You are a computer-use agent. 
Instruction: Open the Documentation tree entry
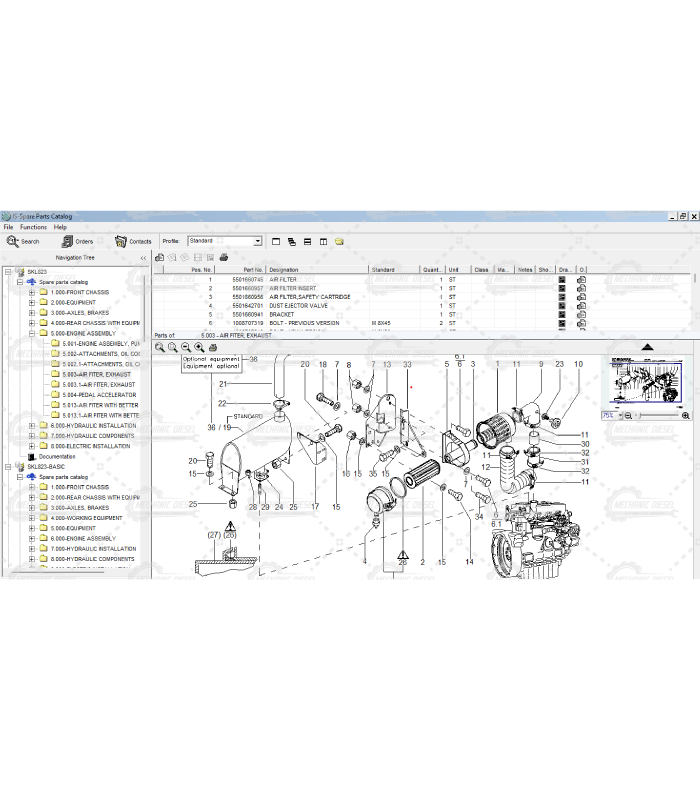[x=57, y=456]
